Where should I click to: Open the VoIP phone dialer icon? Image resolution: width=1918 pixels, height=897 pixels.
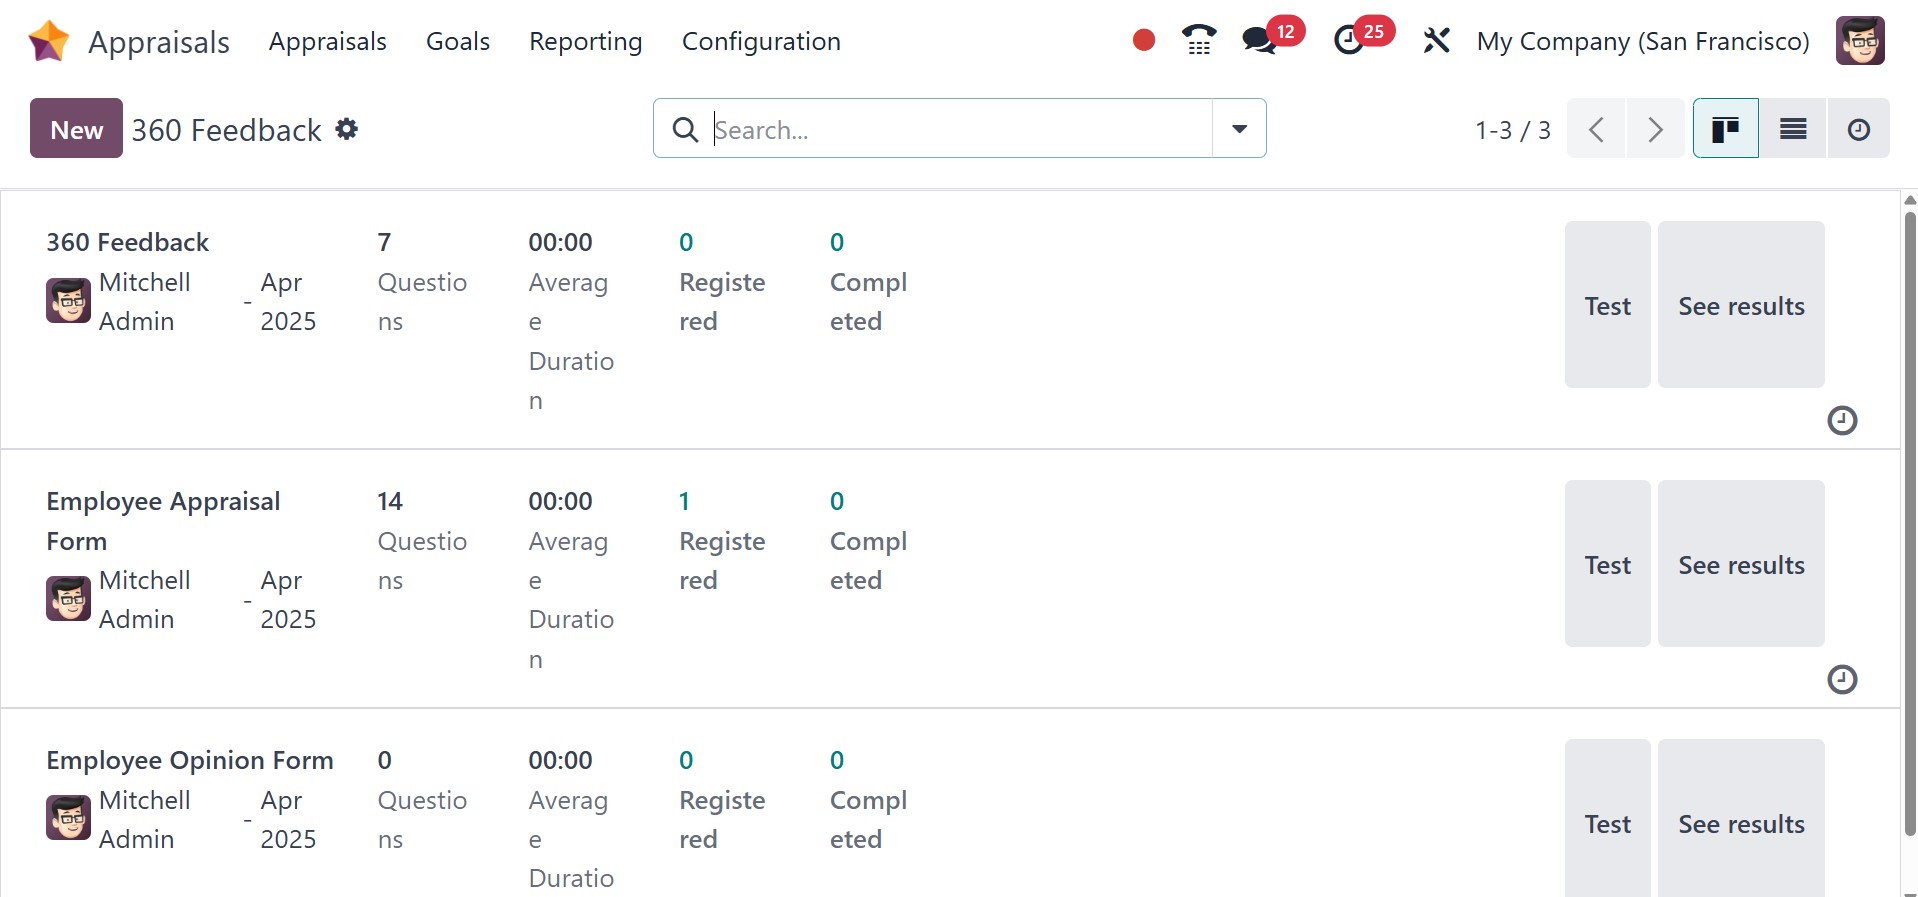click(x=1198, y=40)
